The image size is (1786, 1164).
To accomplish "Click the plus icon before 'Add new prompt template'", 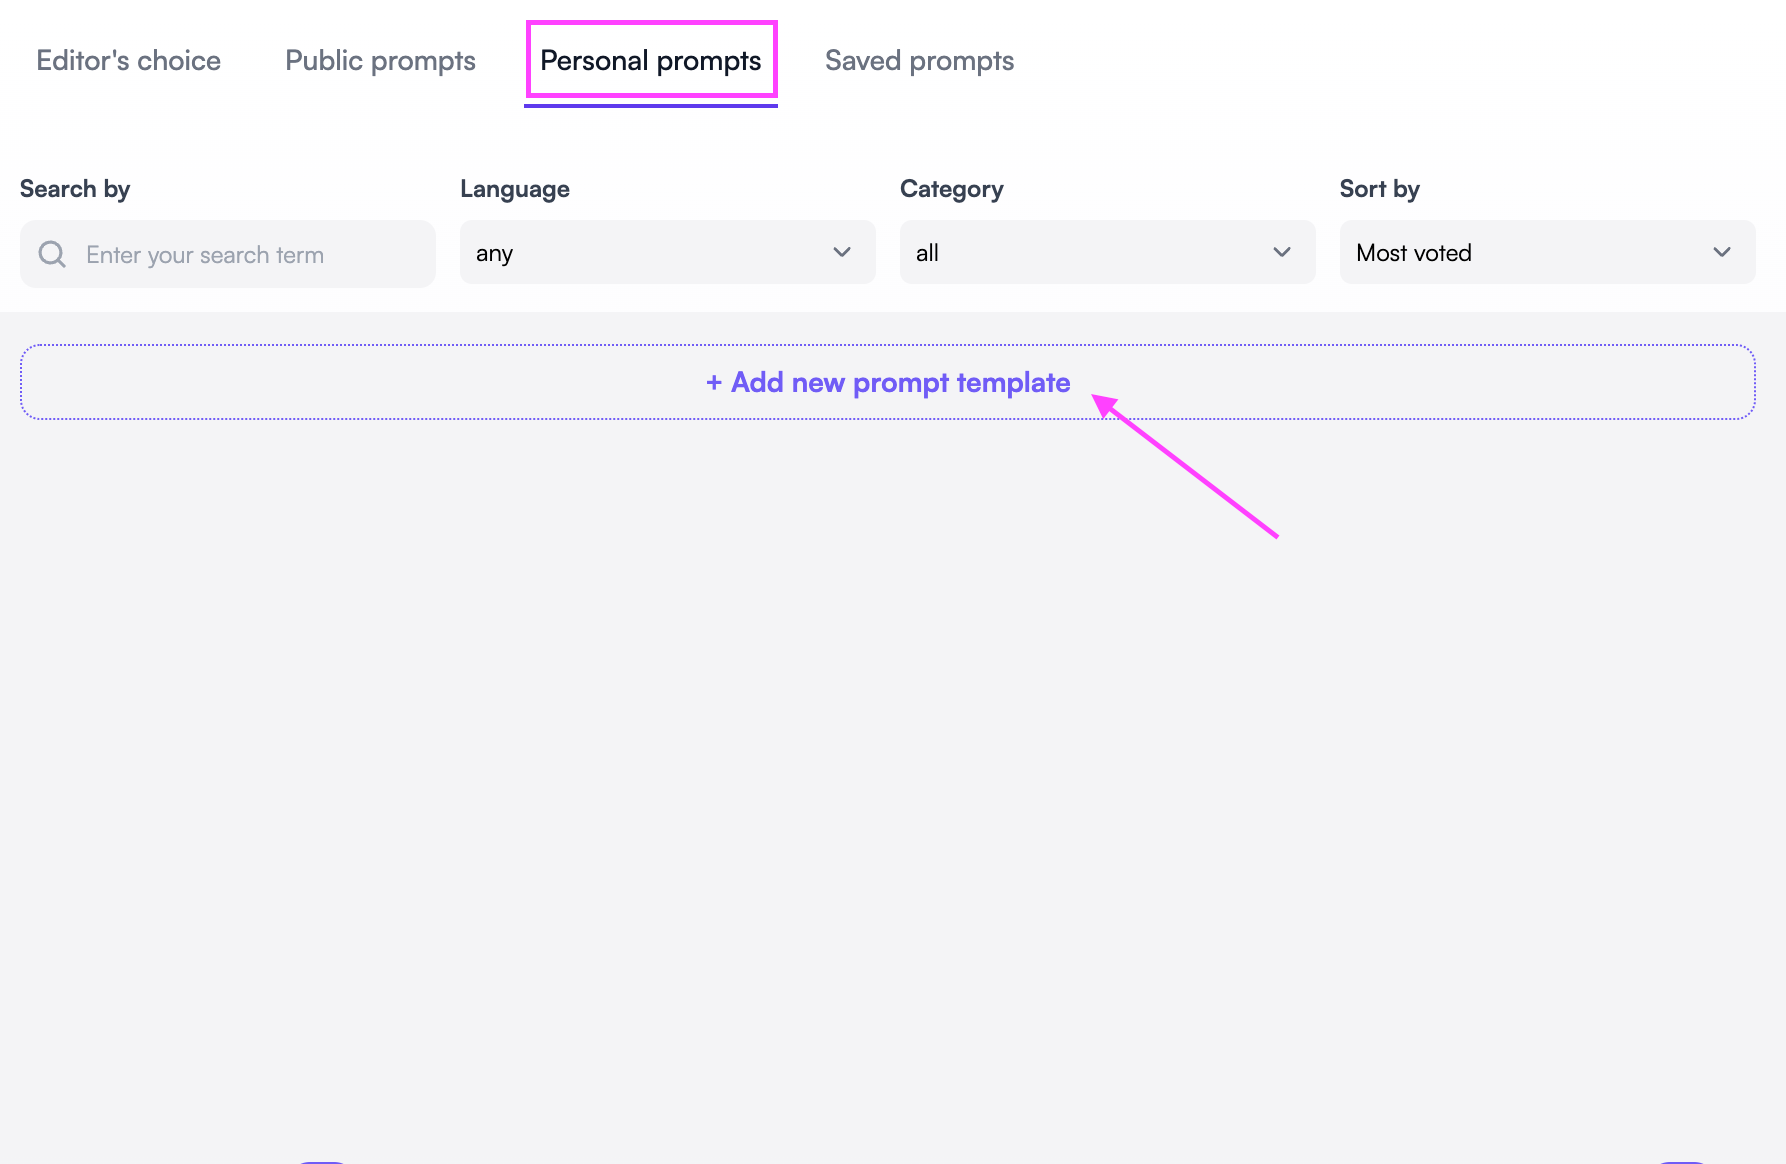I will click(x=713, y=382).
